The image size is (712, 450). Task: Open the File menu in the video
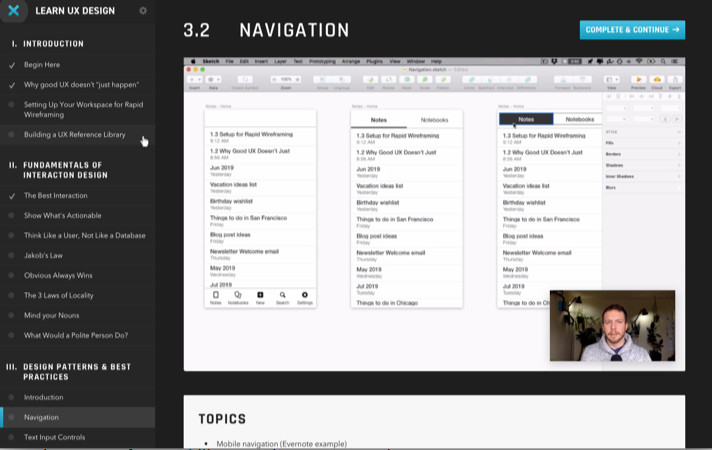(x=229, y=61)
